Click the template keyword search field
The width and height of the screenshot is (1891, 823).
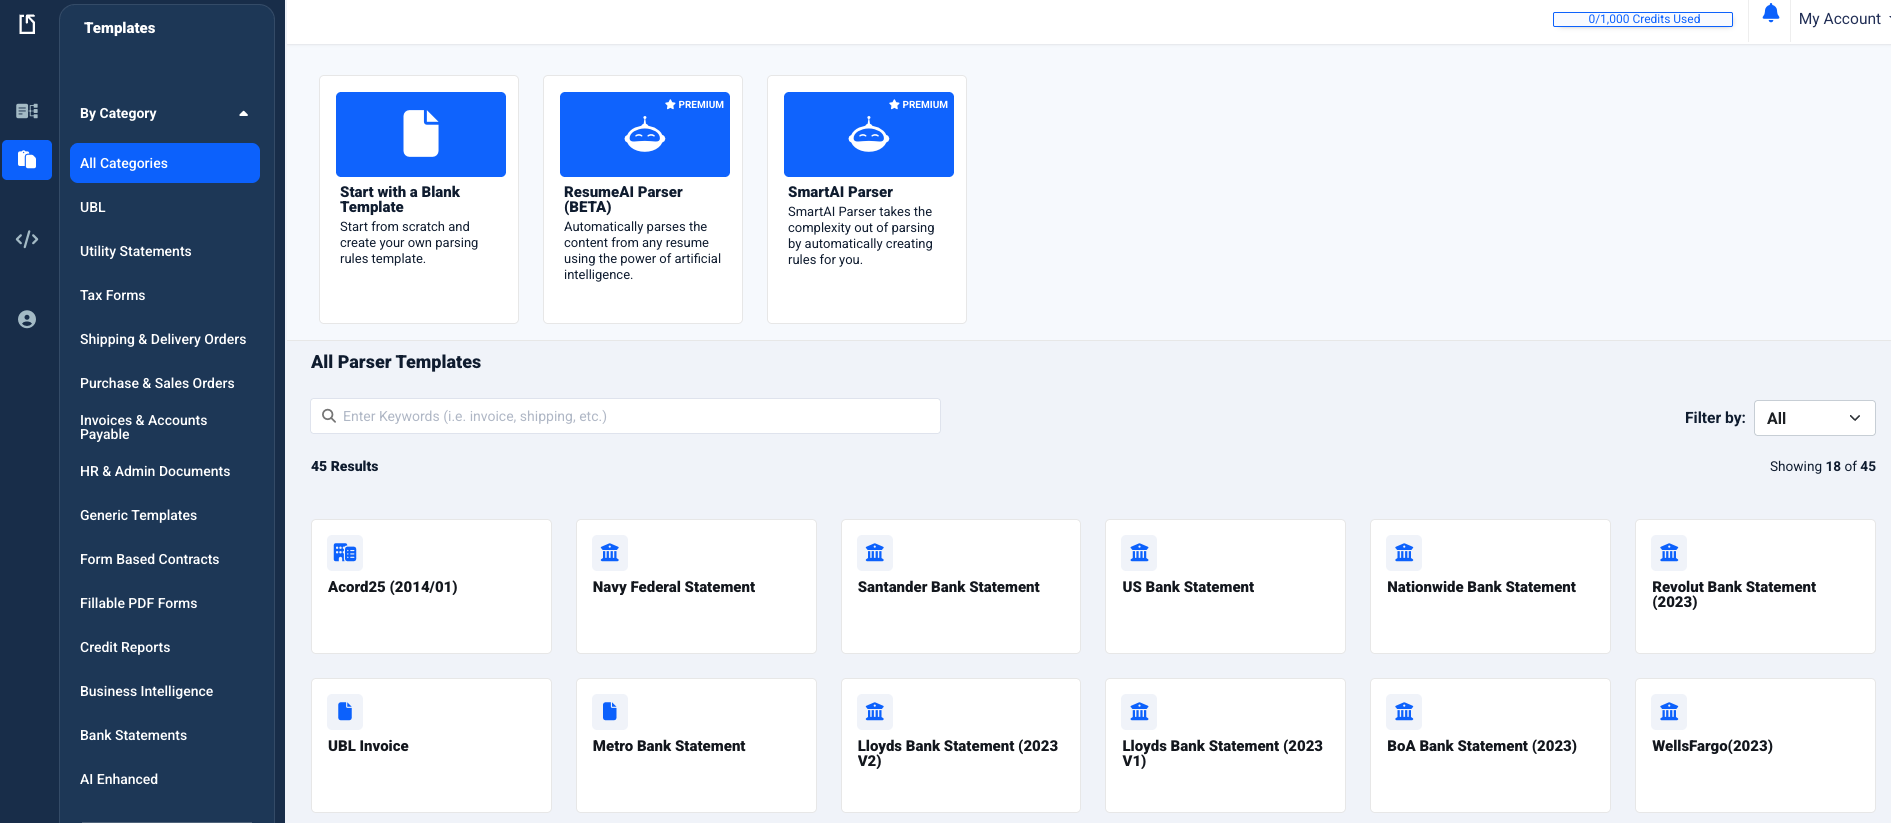(625, 416)
